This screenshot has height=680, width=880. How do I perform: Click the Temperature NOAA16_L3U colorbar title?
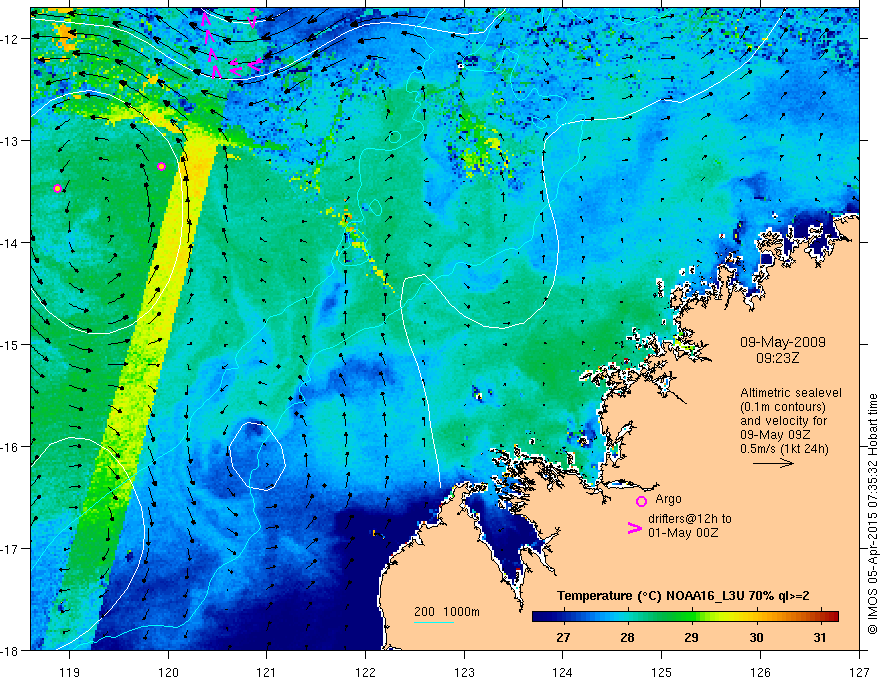pyautogui.click(x=683, y=596)
